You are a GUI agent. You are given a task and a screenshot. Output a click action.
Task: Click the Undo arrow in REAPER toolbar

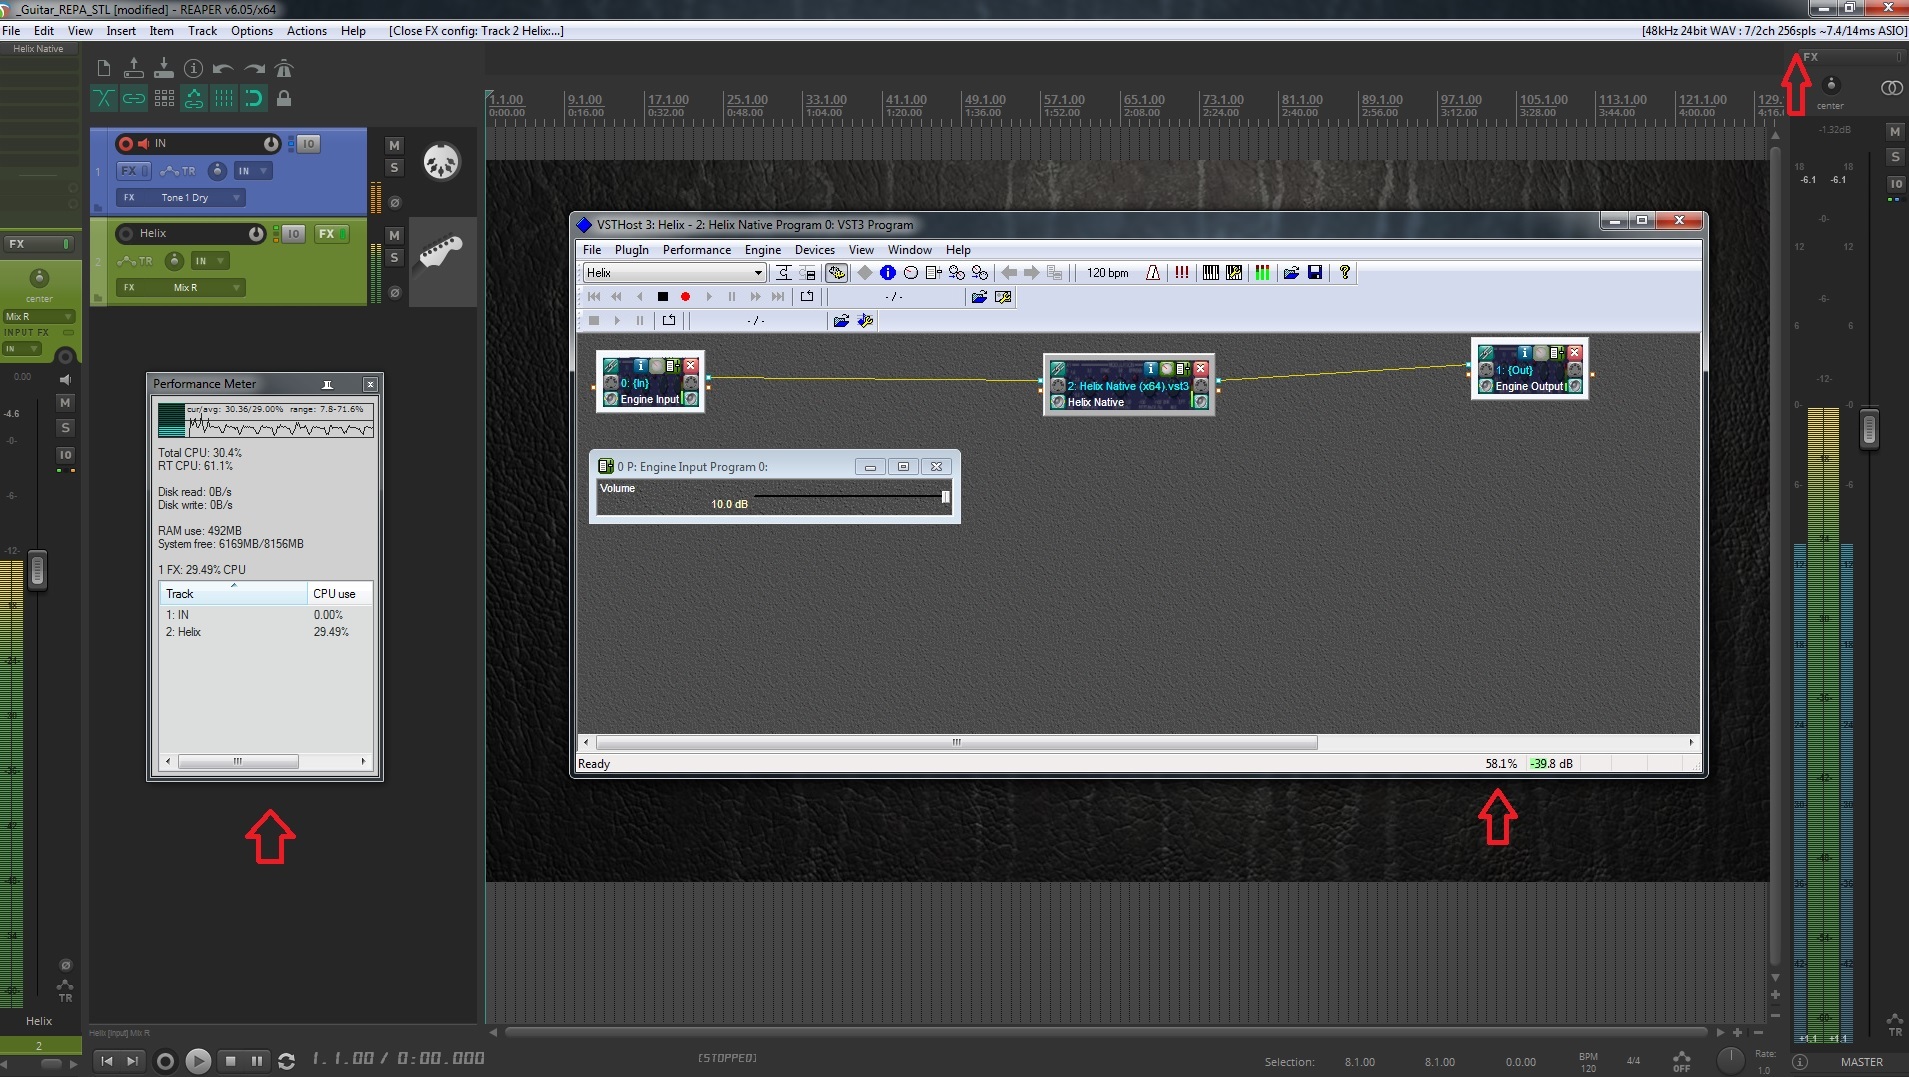(223, 68)
